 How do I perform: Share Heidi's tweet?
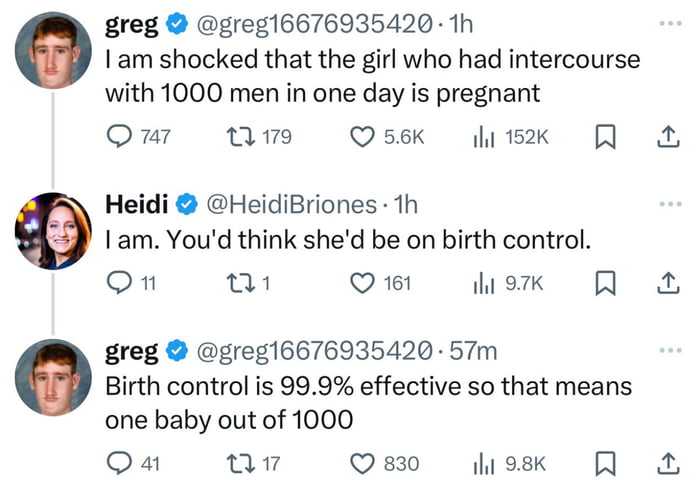pyautogui.click(x=664, y=284)
